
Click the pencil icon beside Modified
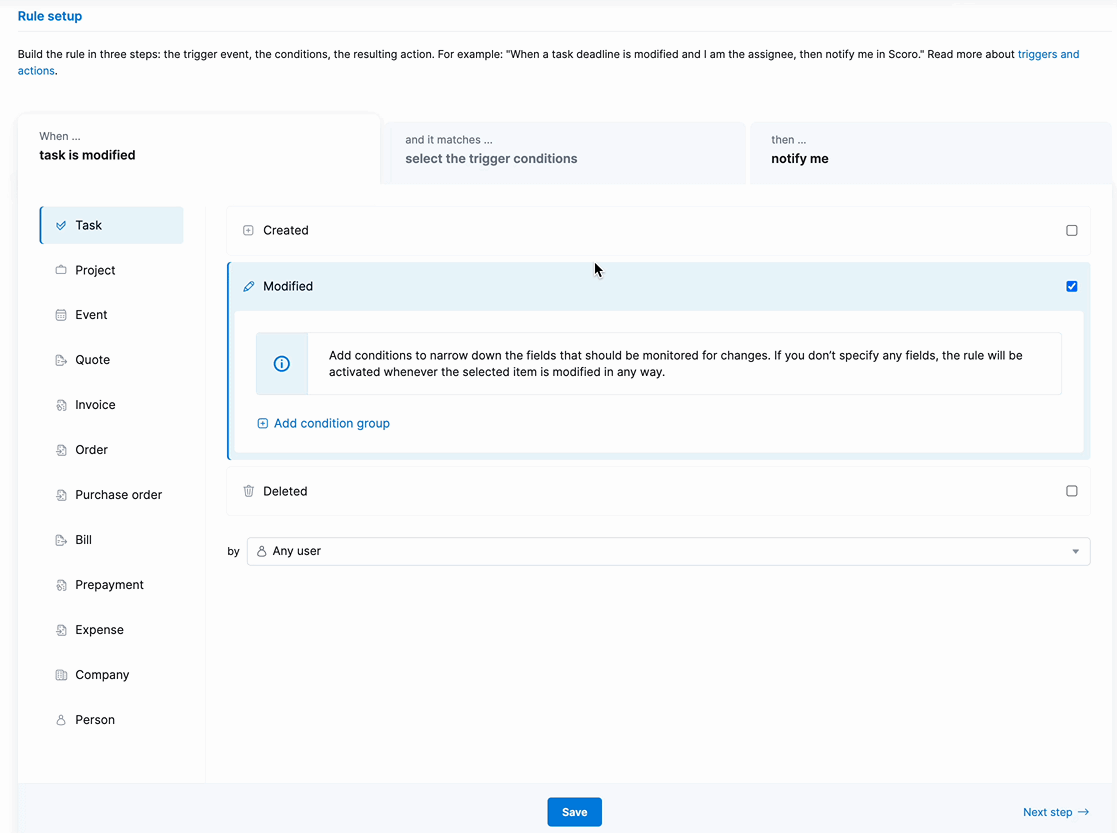tap(249, 286)
